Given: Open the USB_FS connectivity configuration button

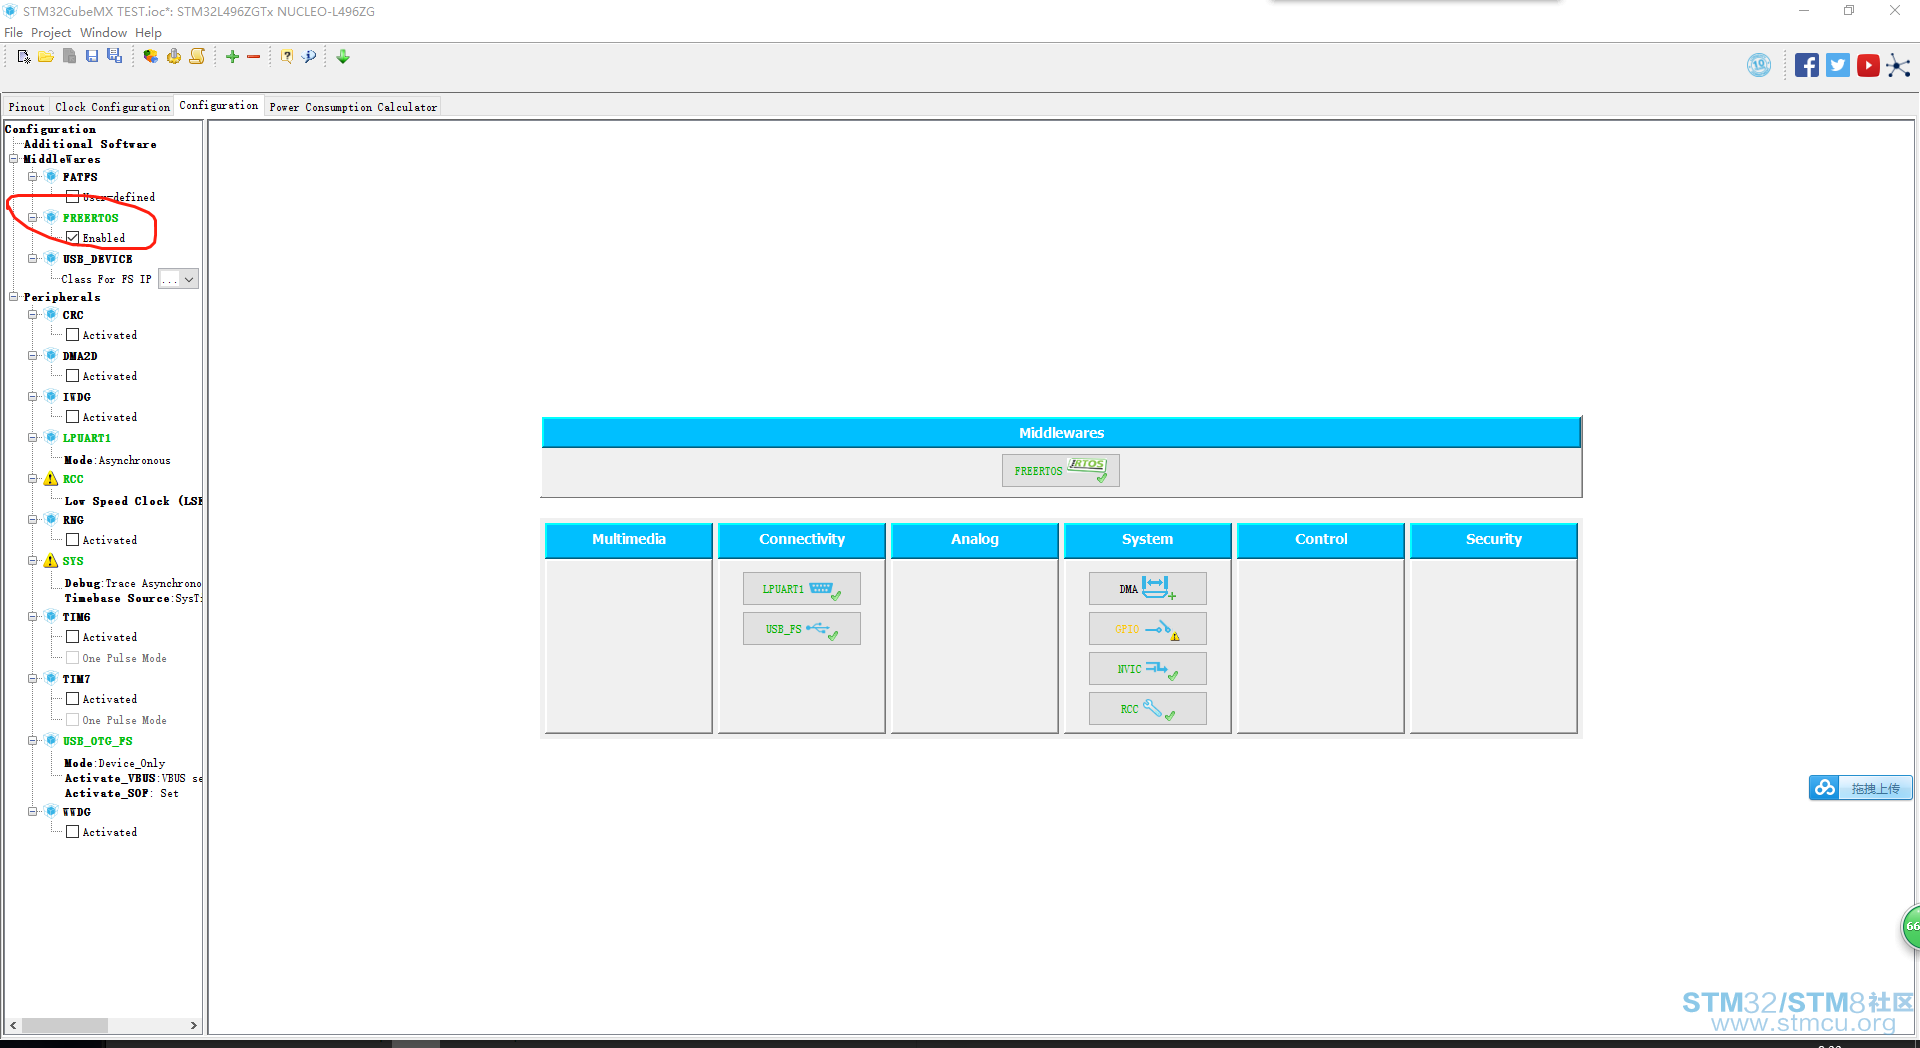Looking at the screenshot, I should (x=802, y=629).
